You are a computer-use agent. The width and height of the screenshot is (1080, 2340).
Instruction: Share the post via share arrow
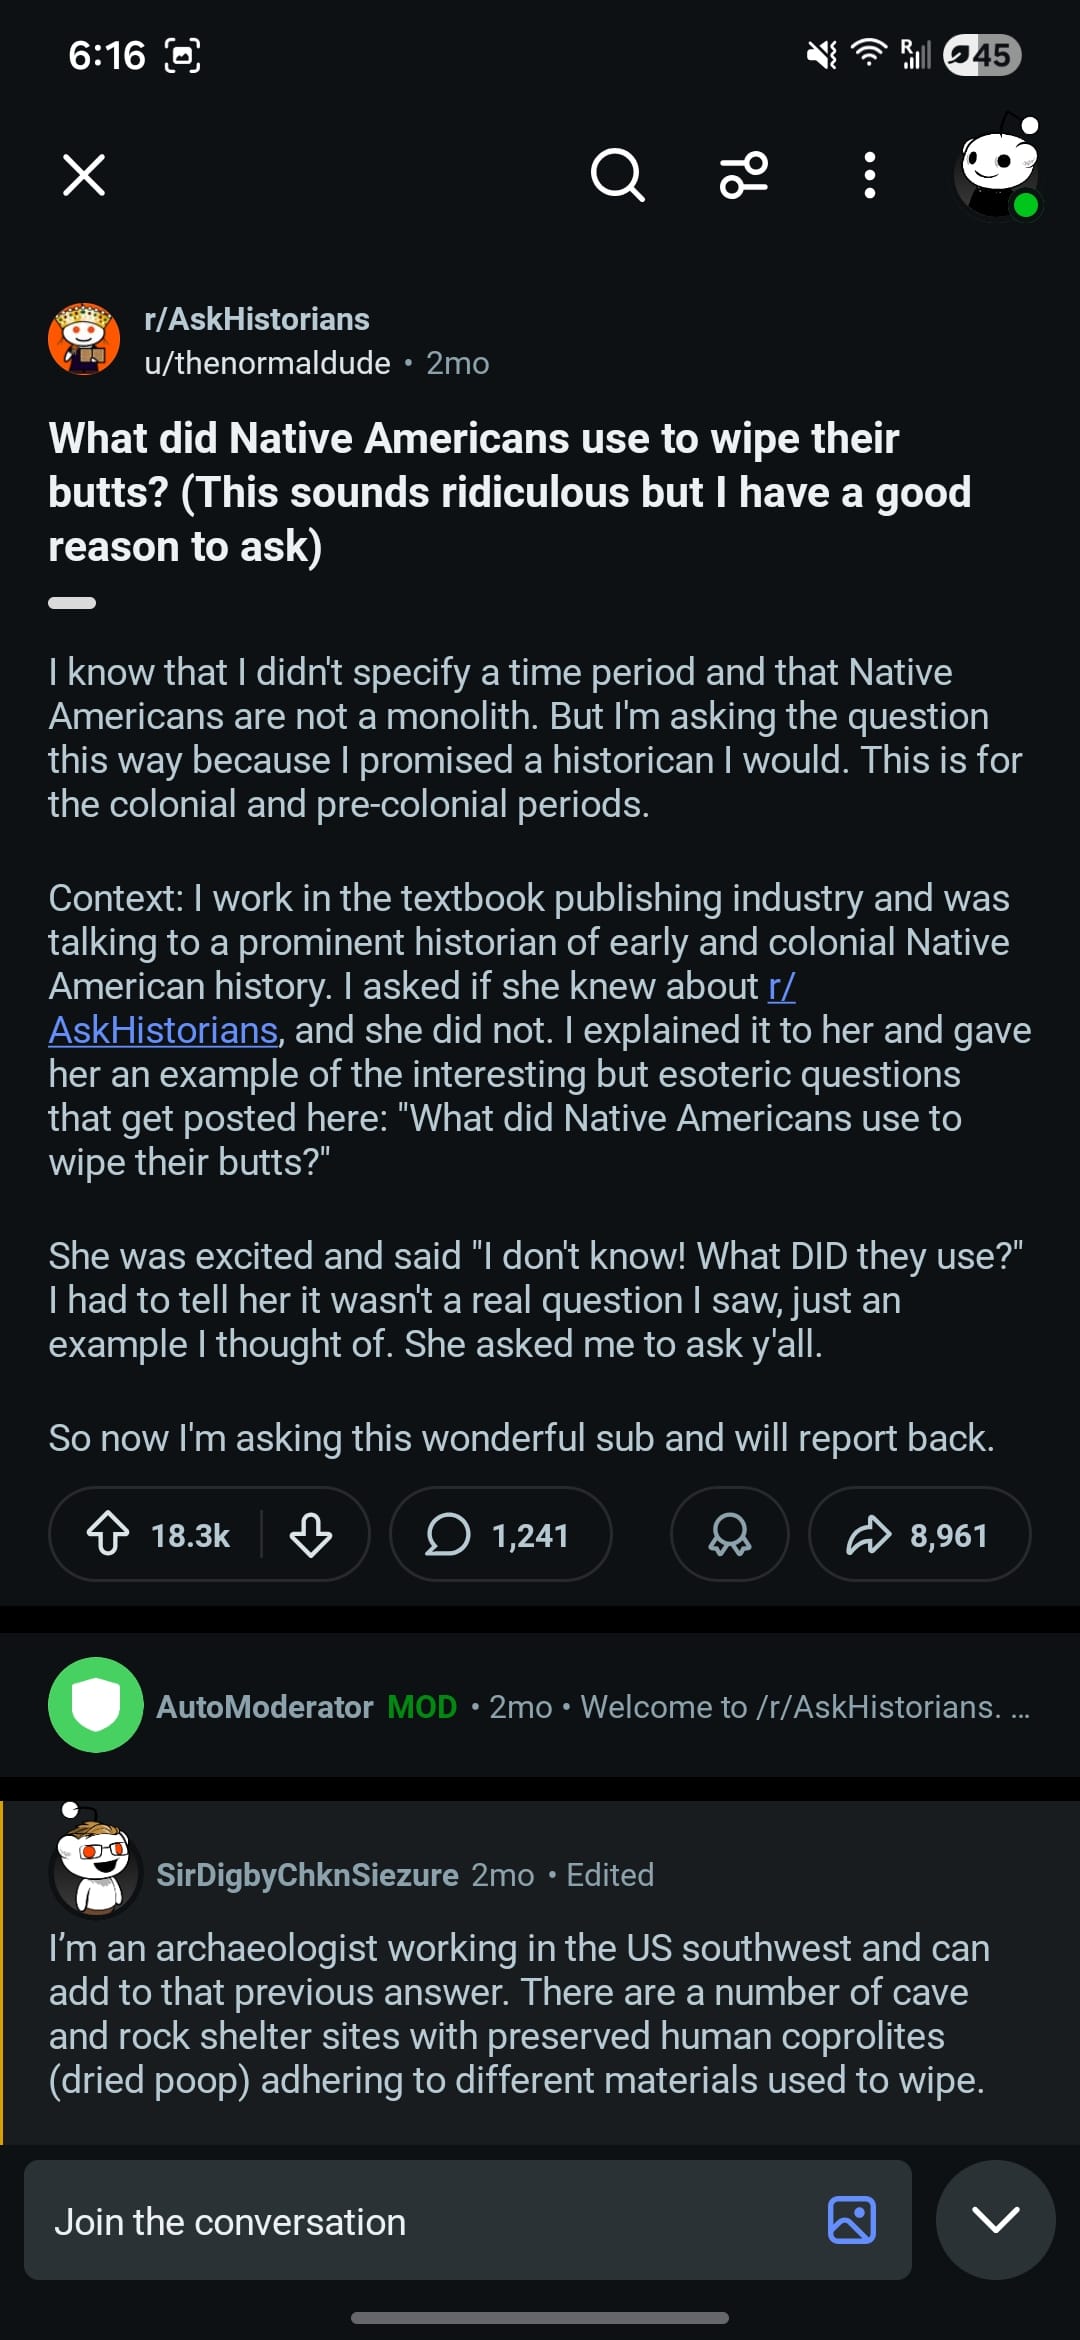click(918, 1534)
